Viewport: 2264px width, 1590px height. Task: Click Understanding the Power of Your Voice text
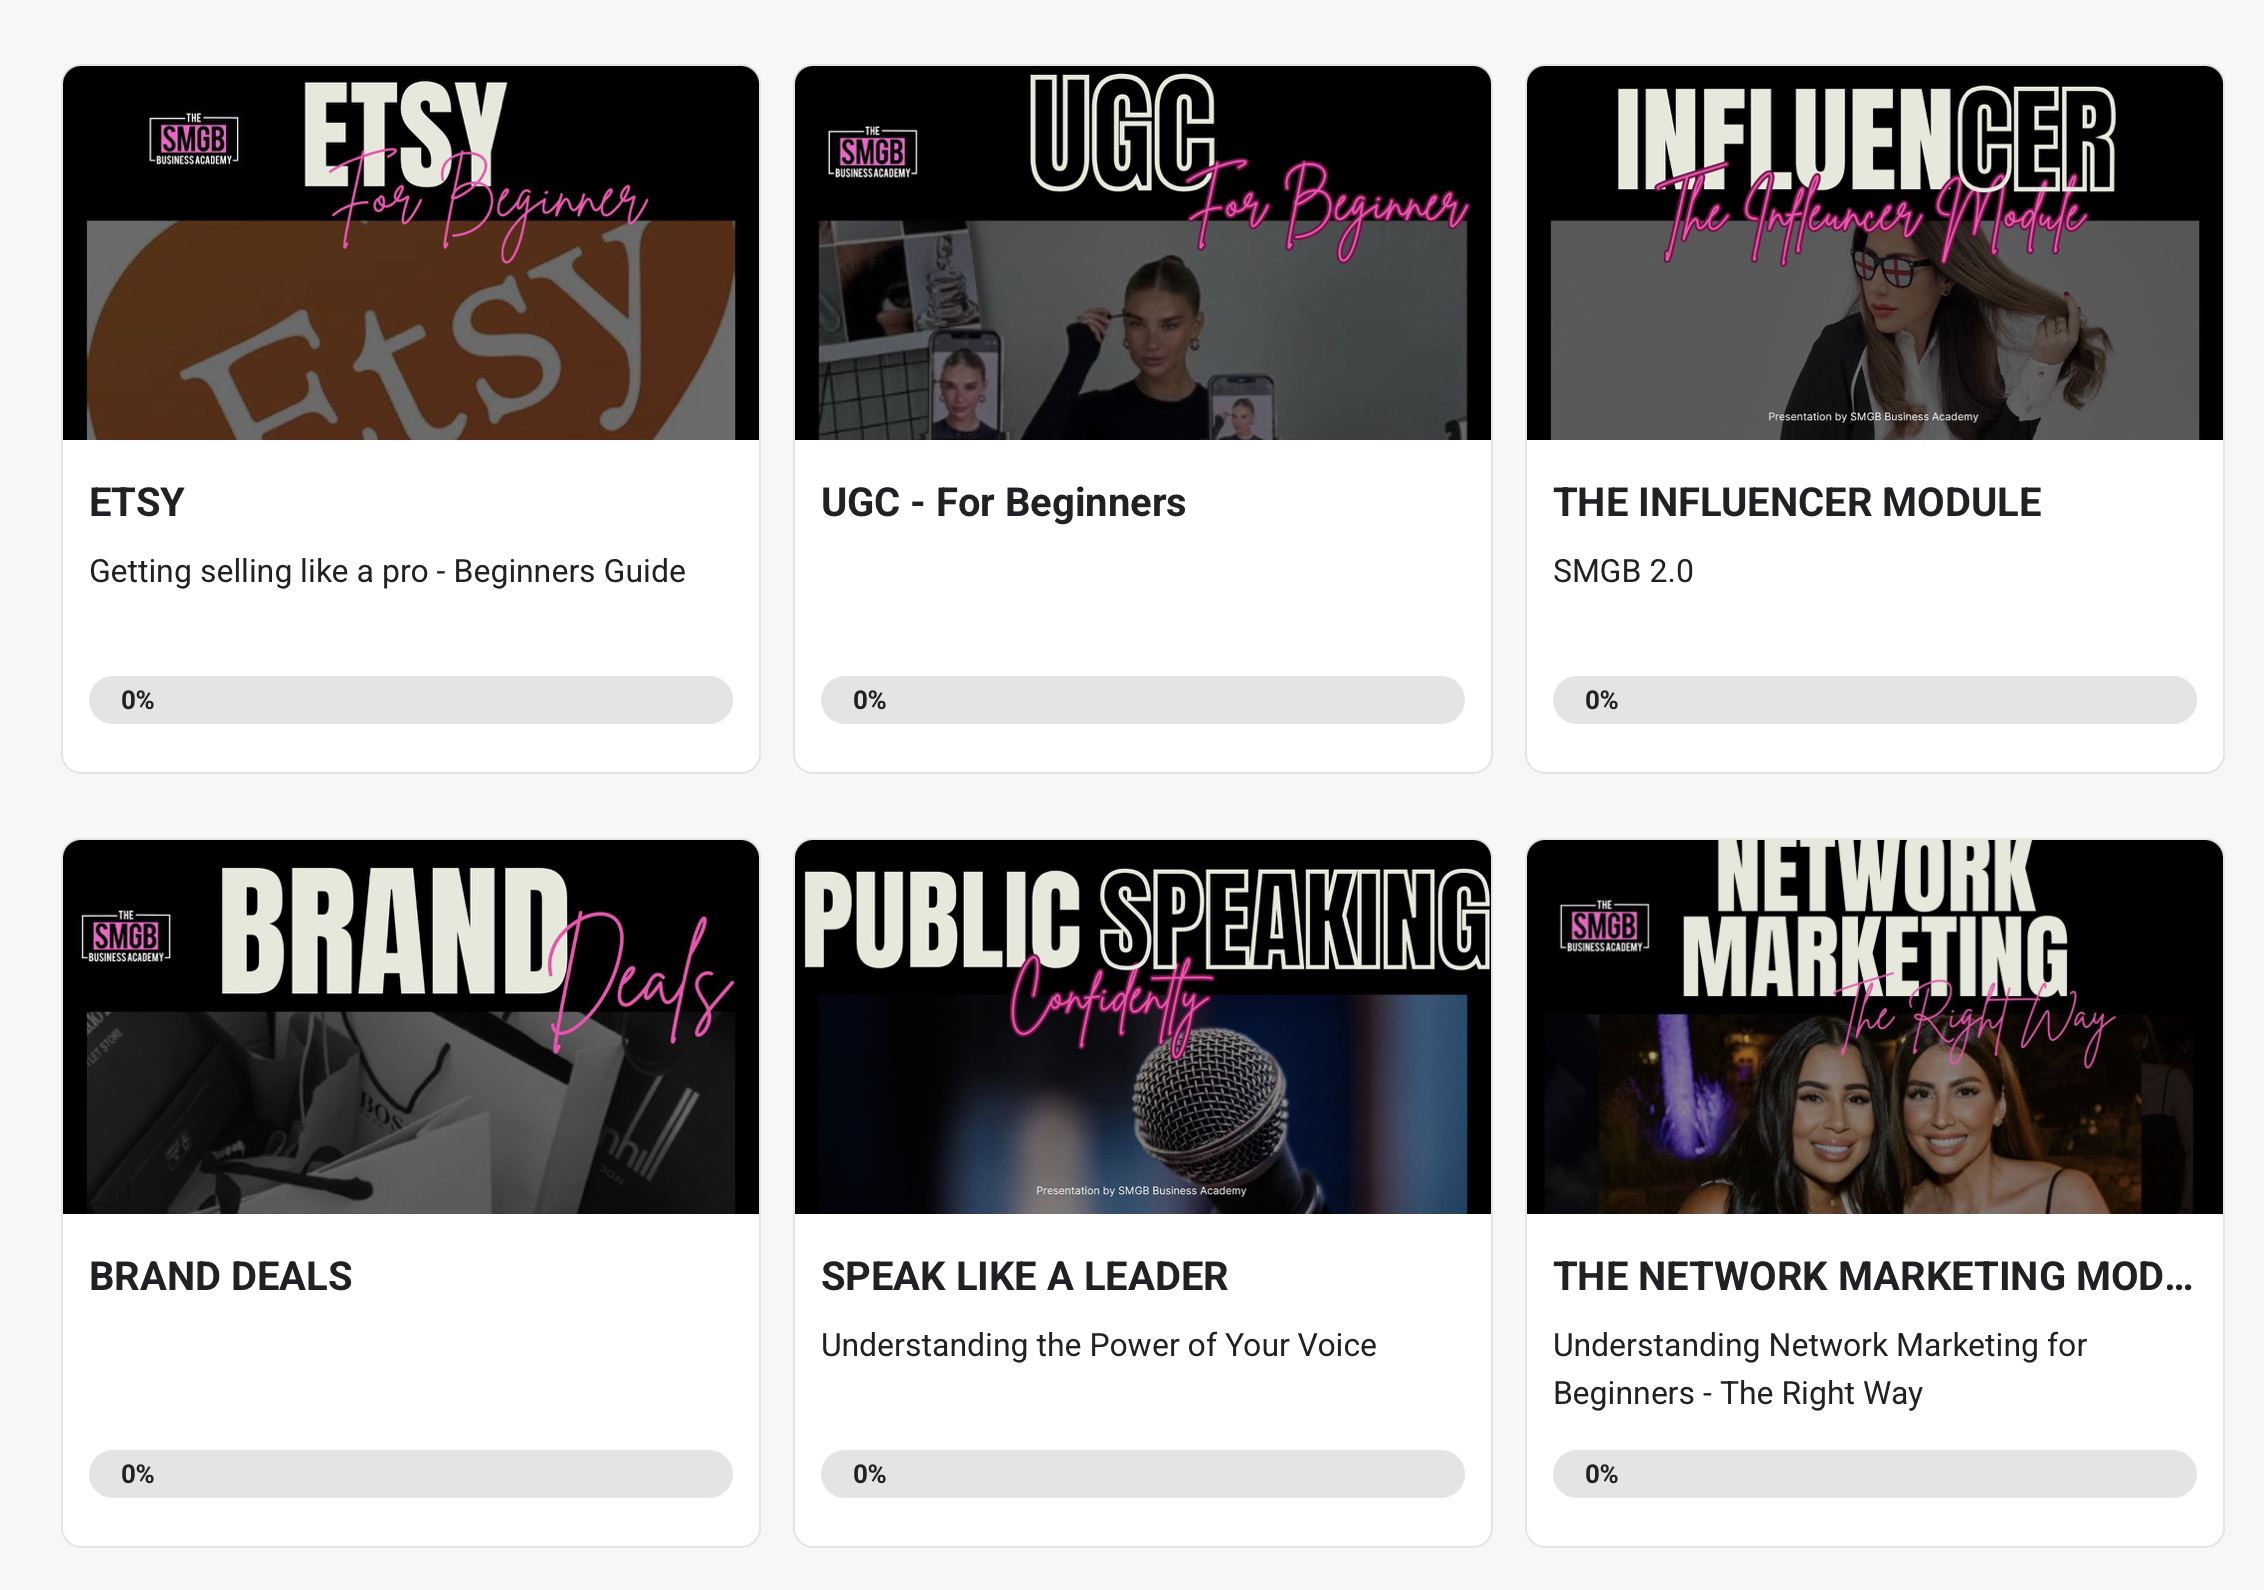tap(1099, 1345)
